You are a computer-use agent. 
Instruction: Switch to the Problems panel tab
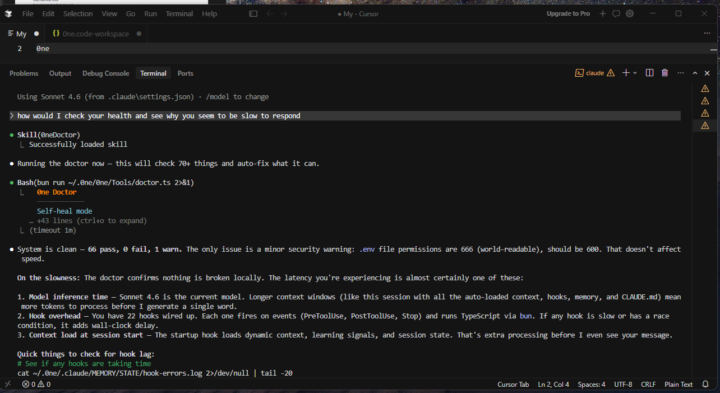pyautogui.click(x=24, y=73)
